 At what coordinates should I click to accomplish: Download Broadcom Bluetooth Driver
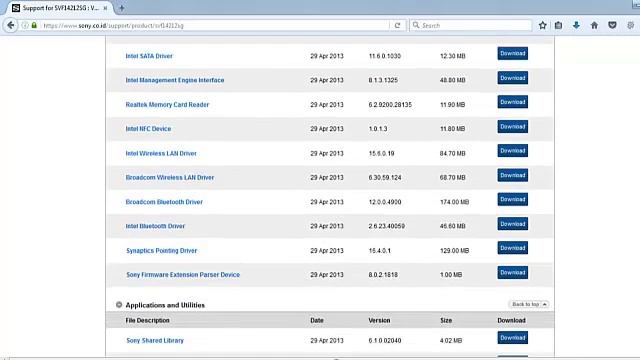click(x=512, y=200)
